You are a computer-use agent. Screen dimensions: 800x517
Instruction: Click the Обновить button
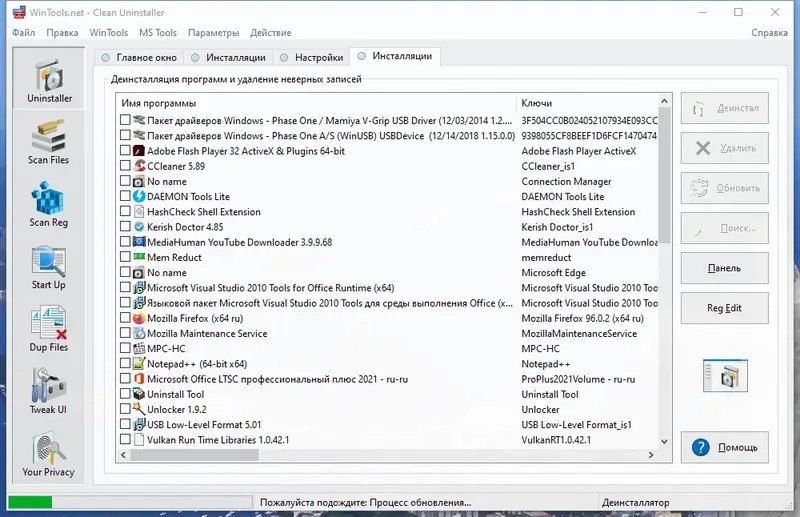(x=724, y=188)
